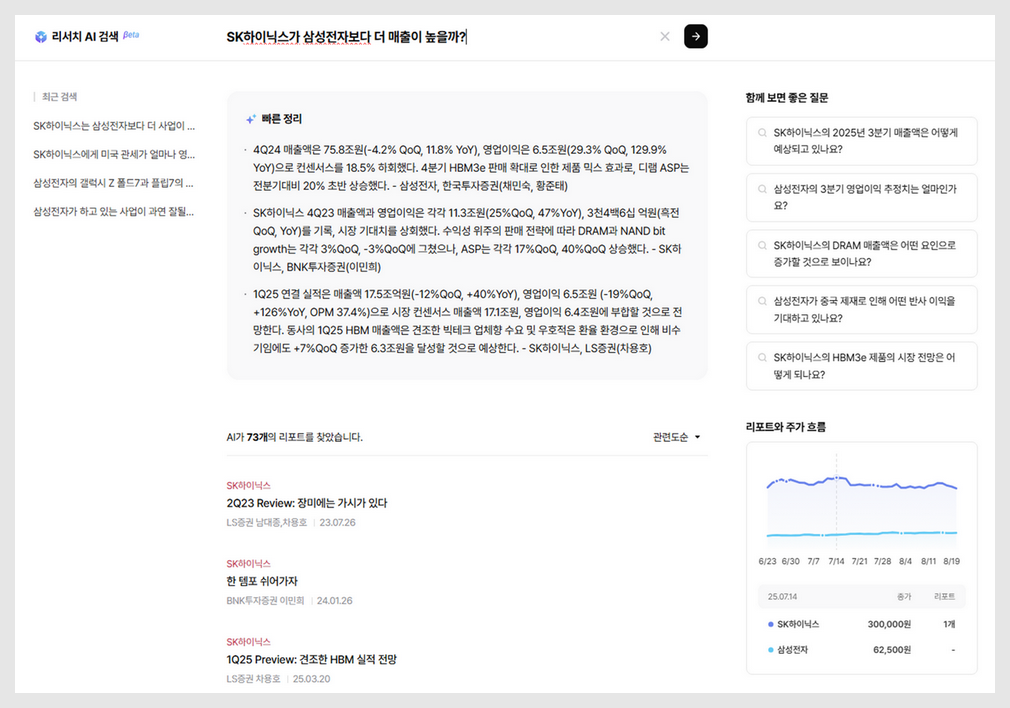Click summary bullet starting 'SK하이닉스 4Q23 매출액과'

466,240
